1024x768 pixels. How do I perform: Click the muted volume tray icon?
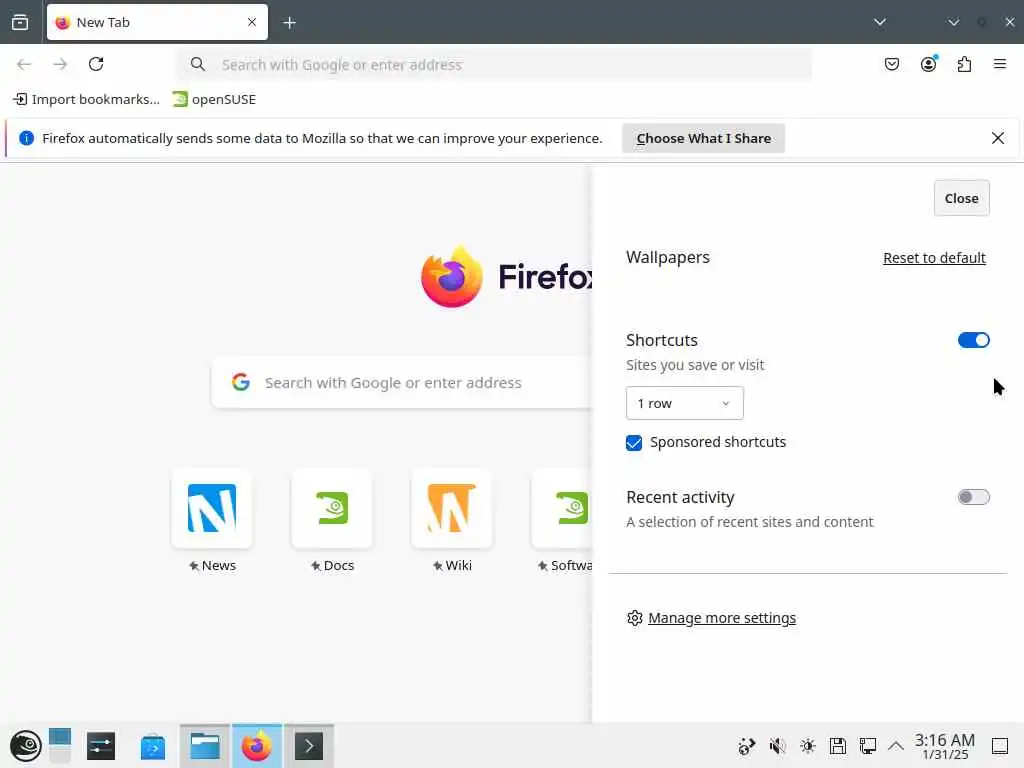click(777, 746)
